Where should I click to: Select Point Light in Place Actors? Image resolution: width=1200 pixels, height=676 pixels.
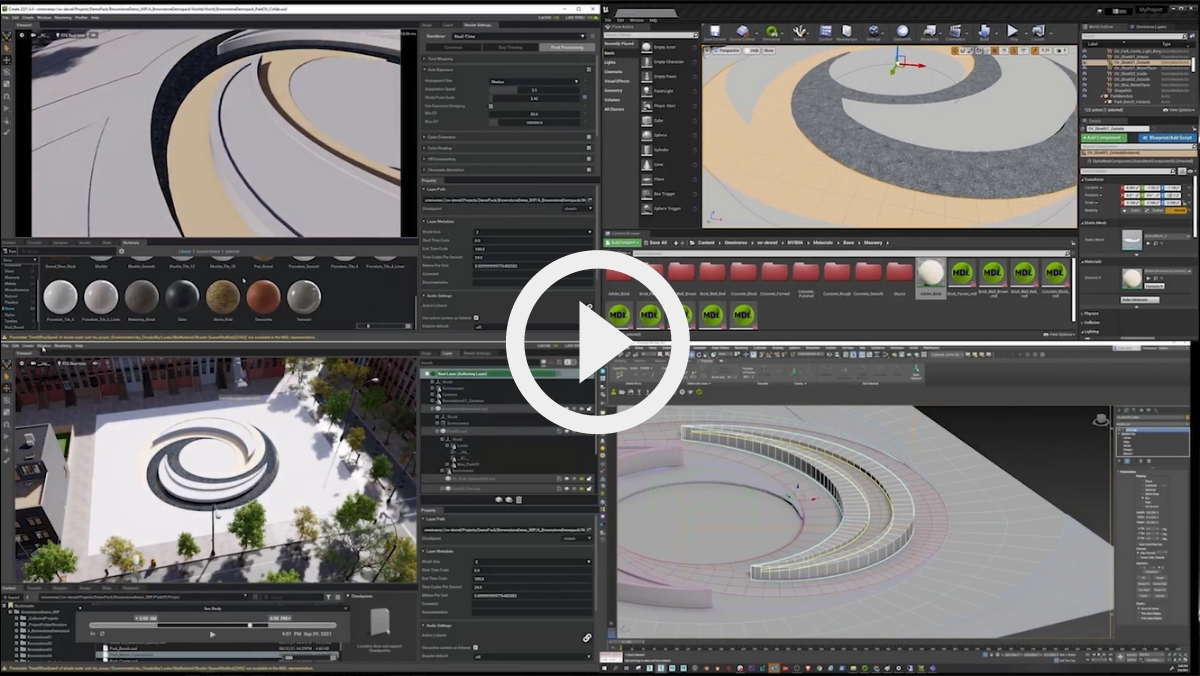pos(668,91)
